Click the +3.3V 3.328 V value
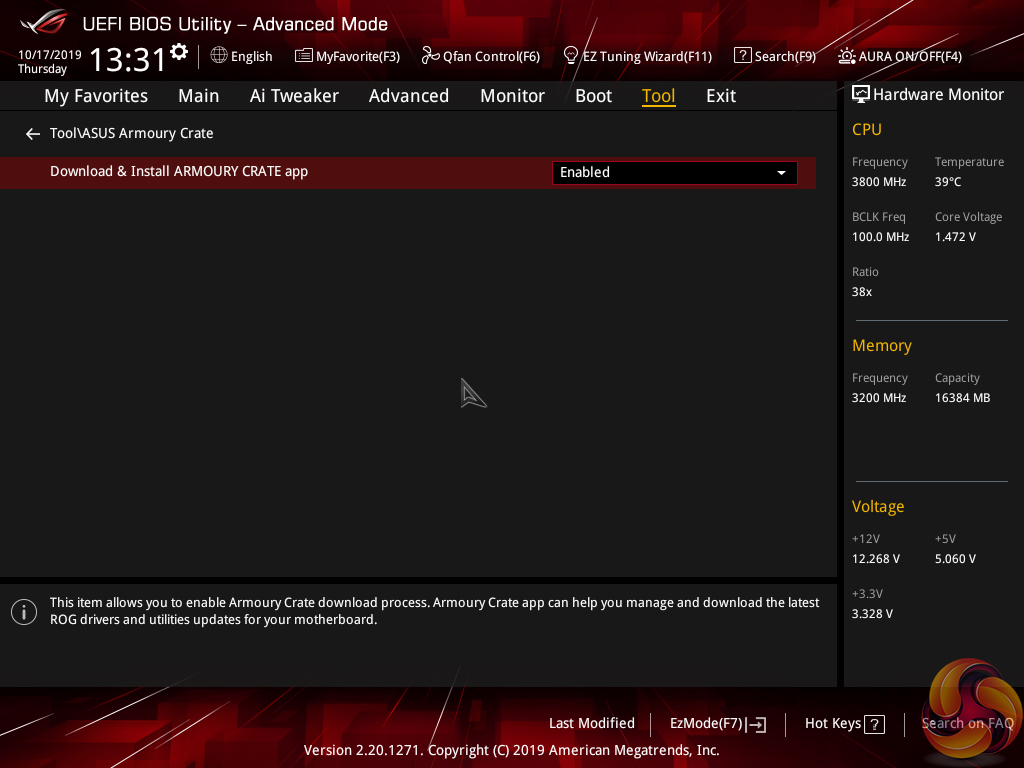 [x=872, y=614]
